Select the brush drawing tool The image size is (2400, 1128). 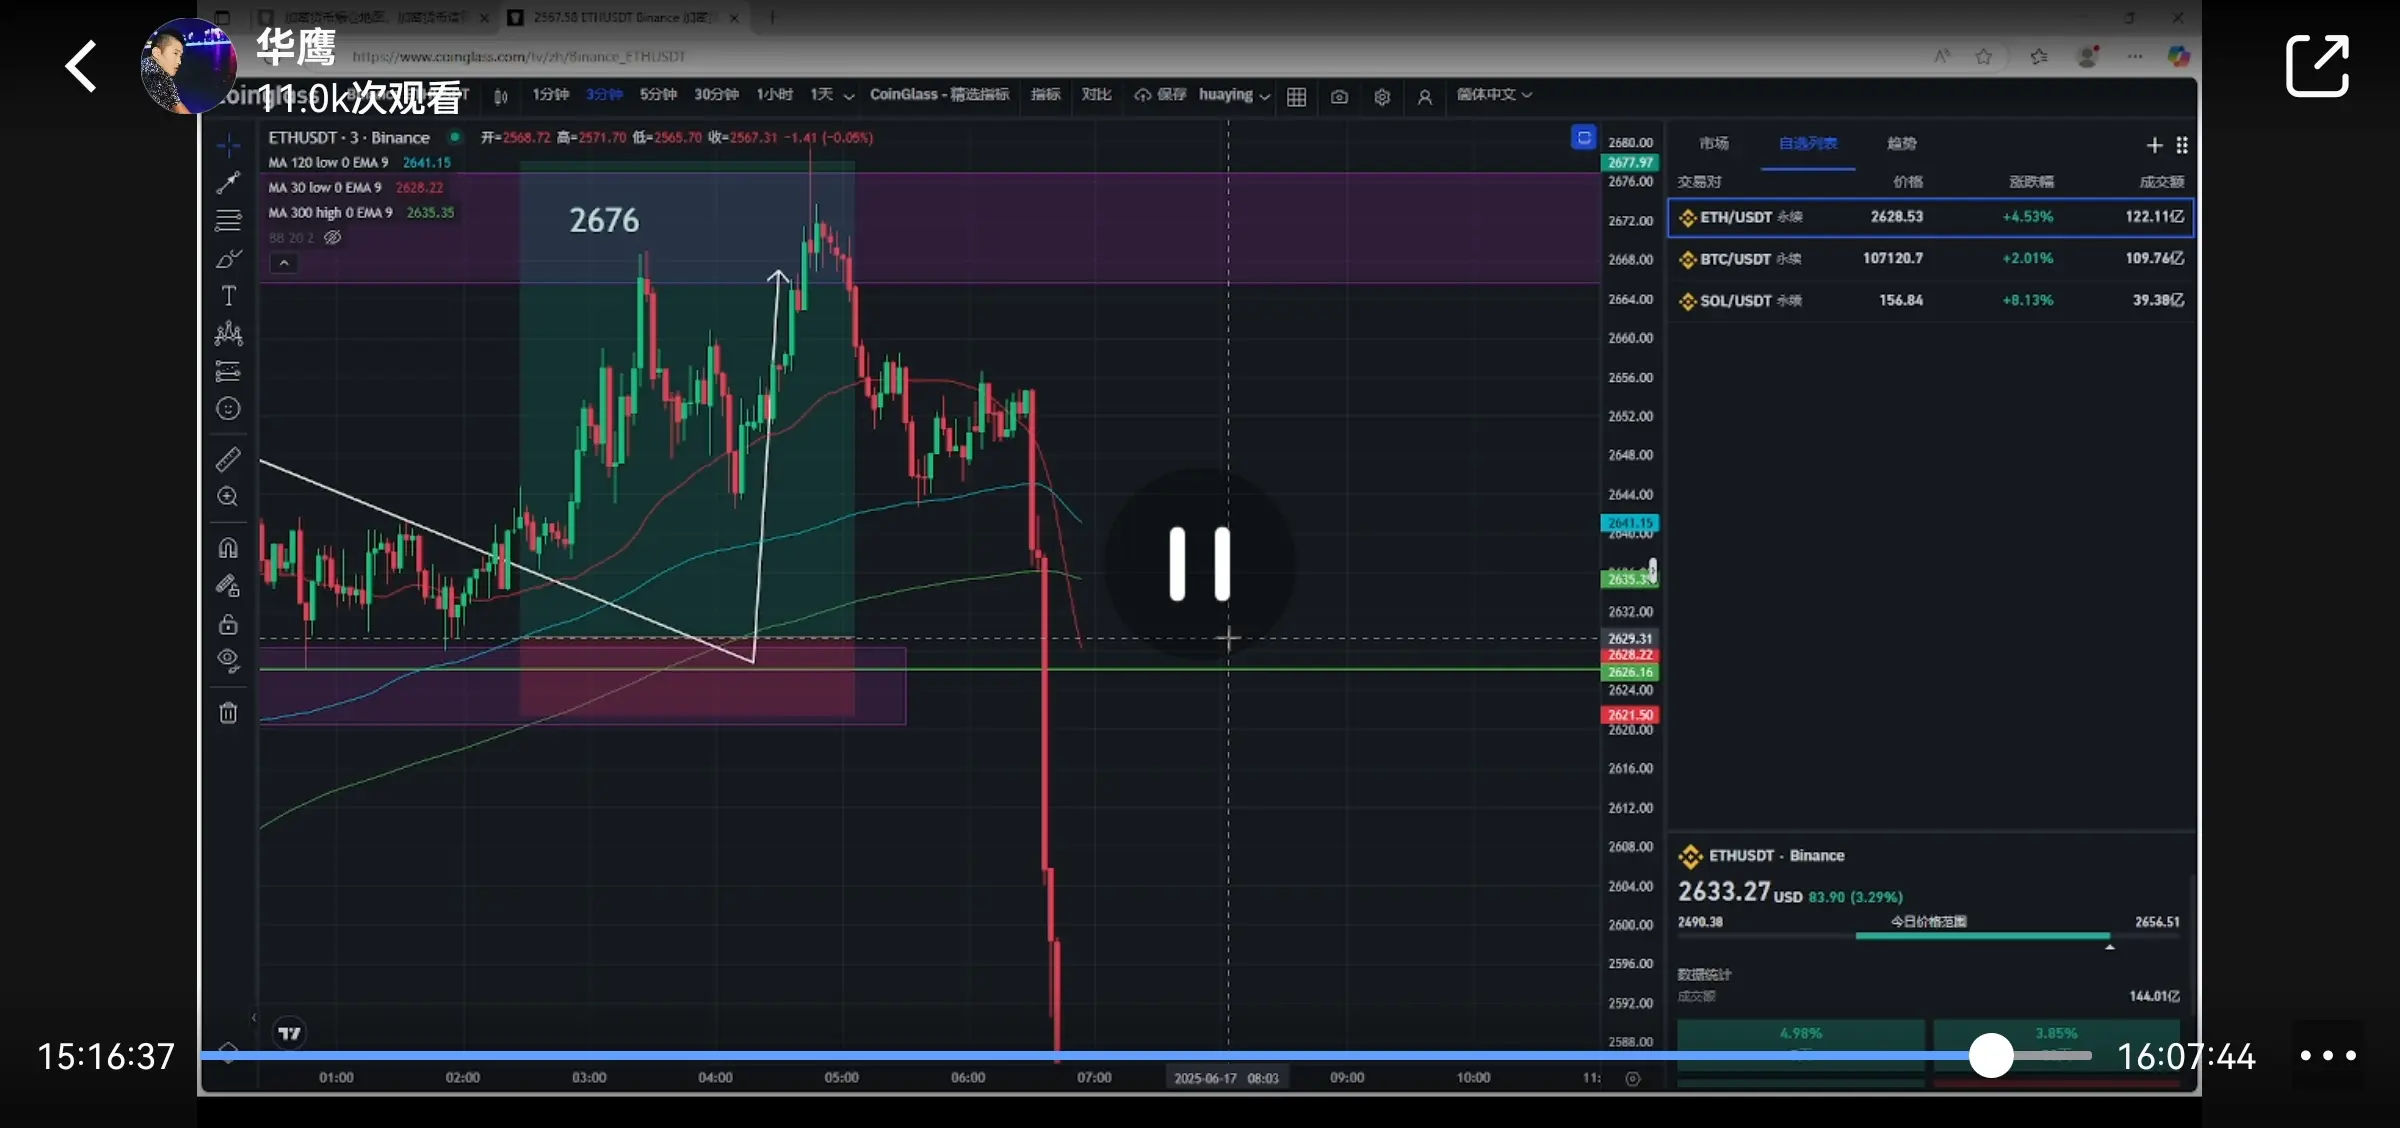(228, 258)
